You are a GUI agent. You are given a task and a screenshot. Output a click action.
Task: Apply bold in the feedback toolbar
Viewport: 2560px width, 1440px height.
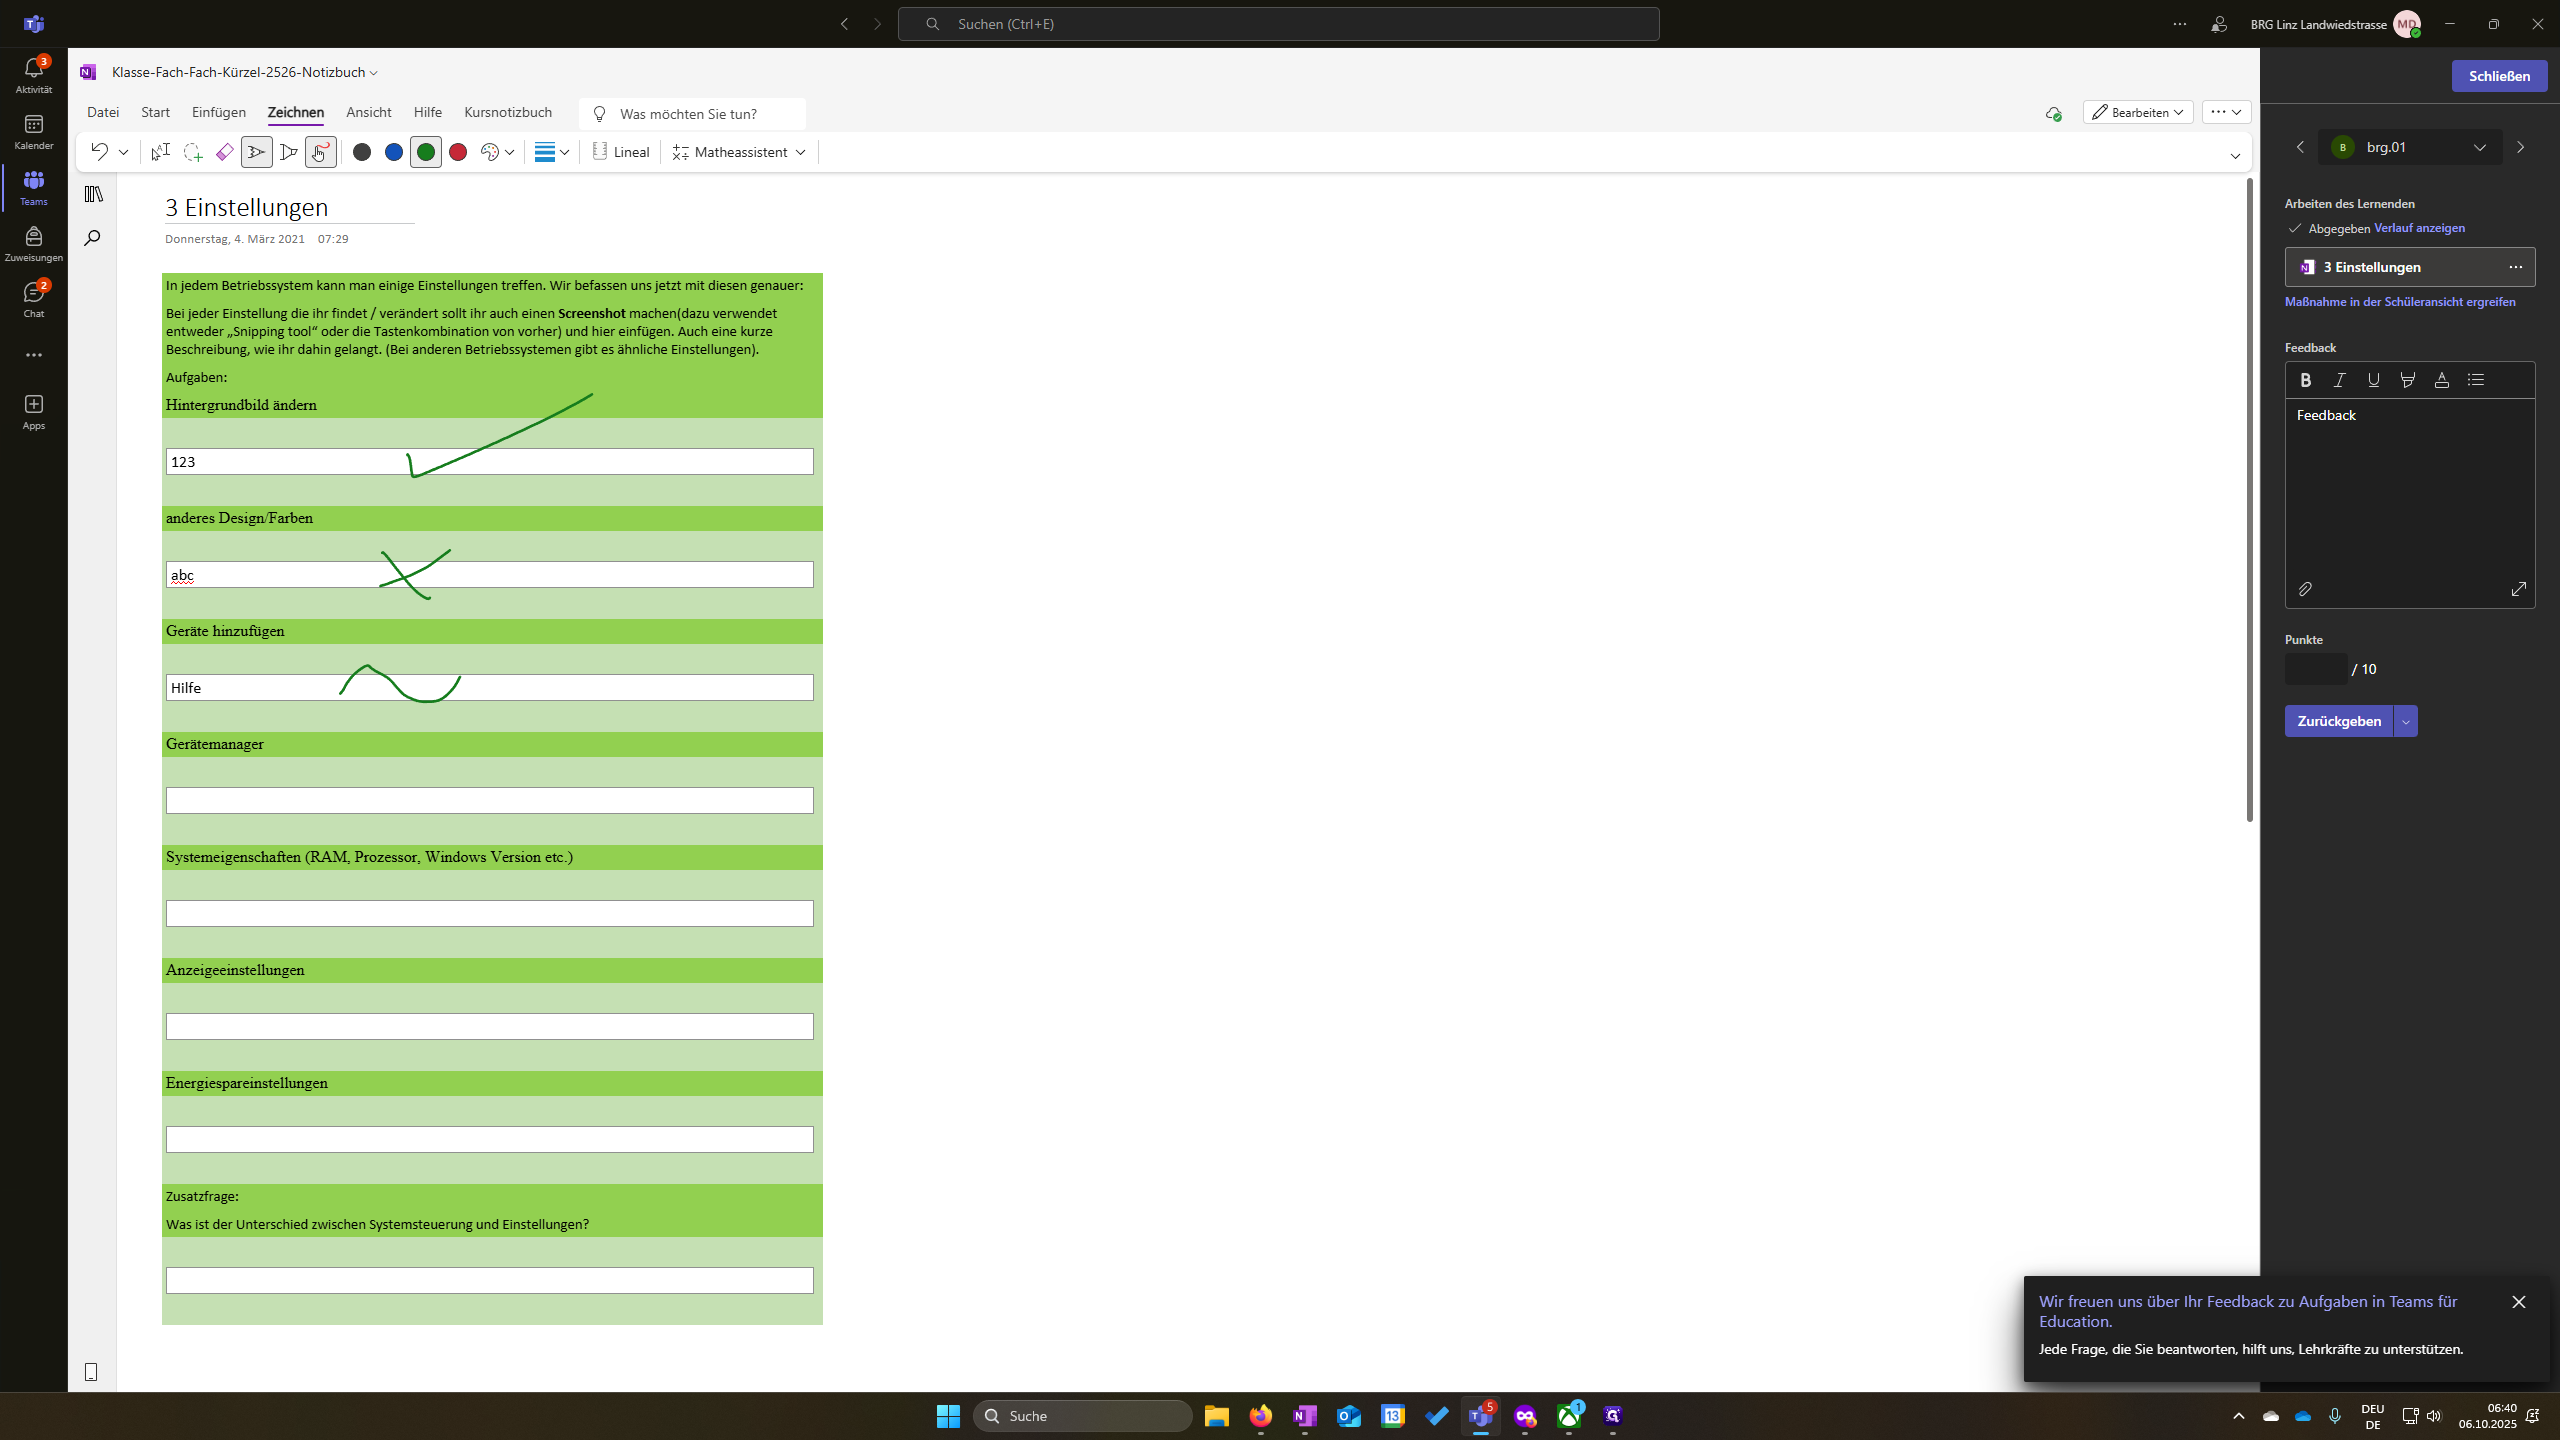coord(2305,380)
